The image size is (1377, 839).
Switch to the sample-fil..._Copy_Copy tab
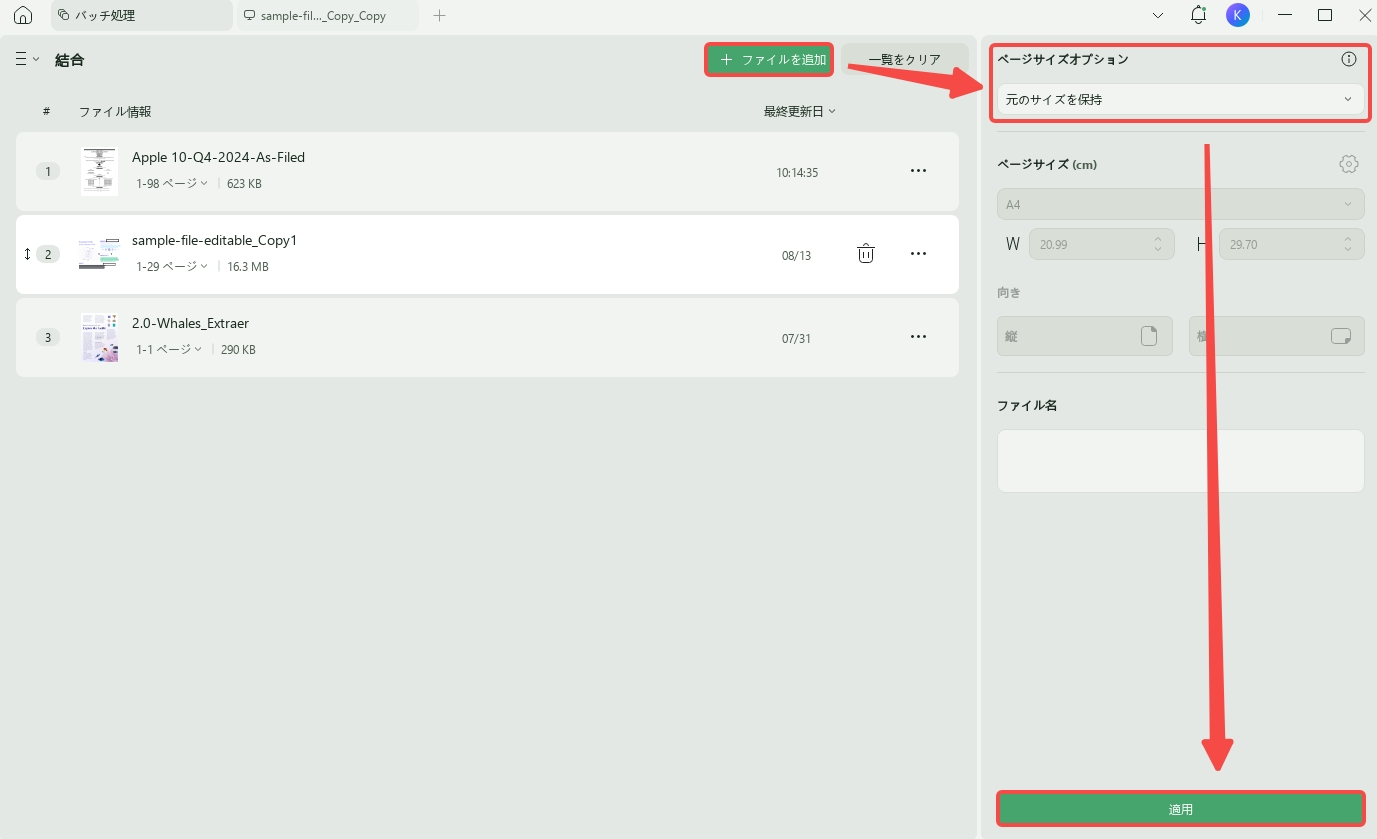click(327, 15)
